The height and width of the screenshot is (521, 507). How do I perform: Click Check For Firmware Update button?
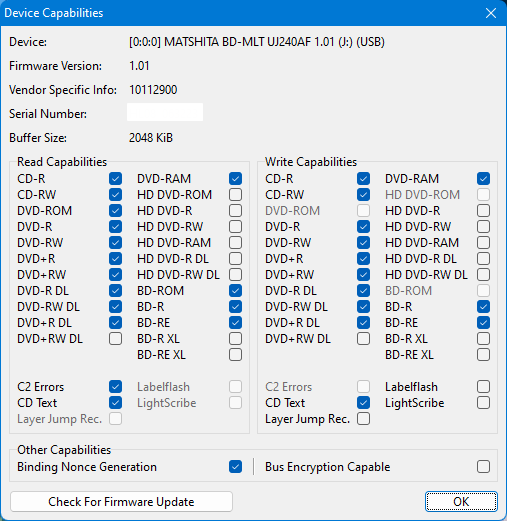click(x=121, y=501)
